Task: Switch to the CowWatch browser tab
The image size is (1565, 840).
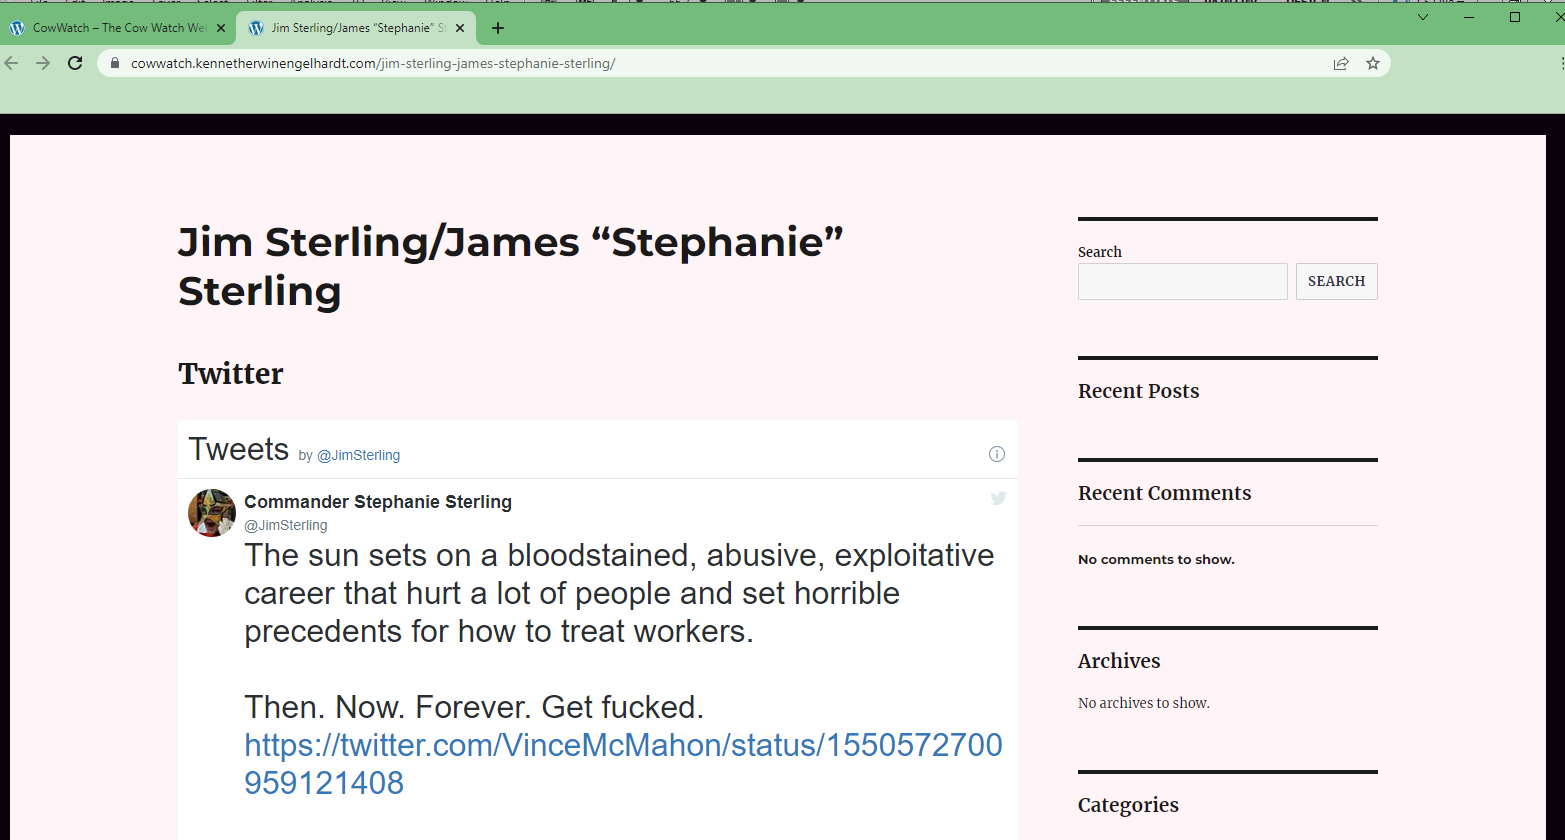Action: [118, 28]
